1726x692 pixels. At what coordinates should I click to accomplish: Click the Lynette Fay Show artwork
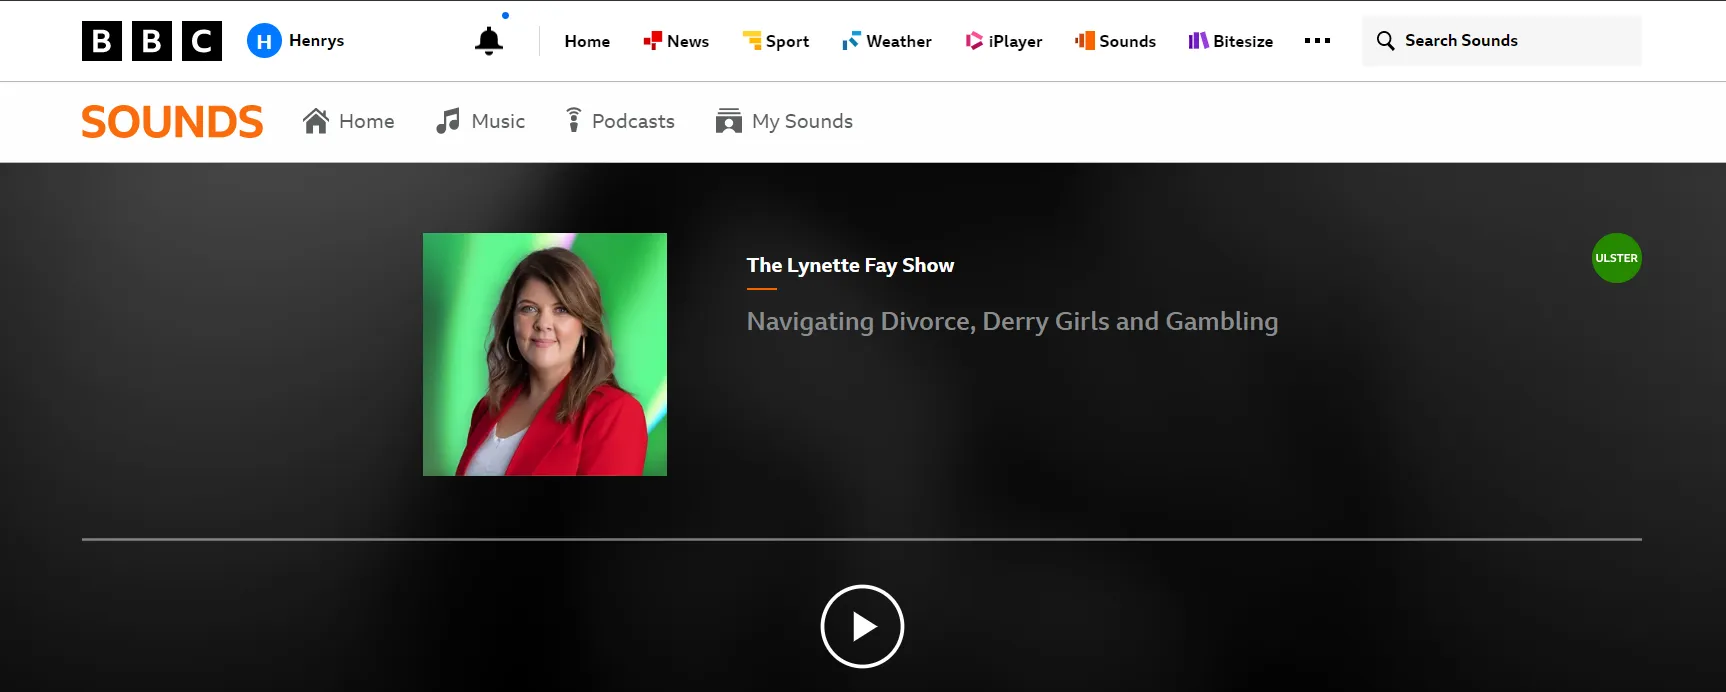click(545, 354)
